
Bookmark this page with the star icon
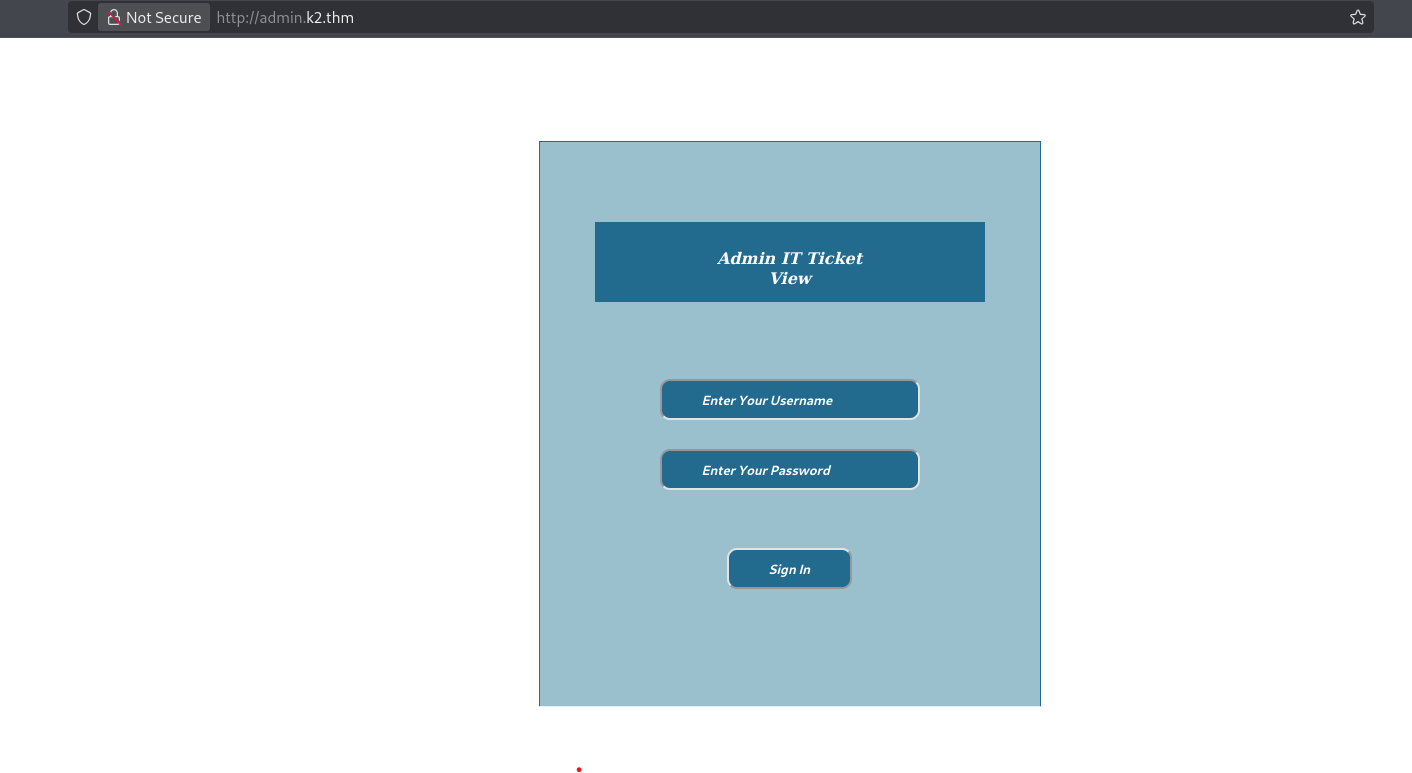1357,17
